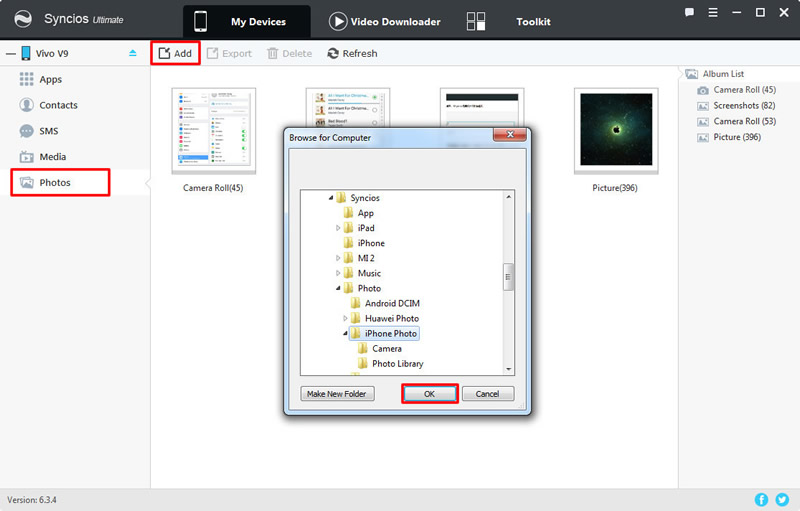Collapse the Vivo V9 device tree

pyautogui.click(x=11, y=54)
